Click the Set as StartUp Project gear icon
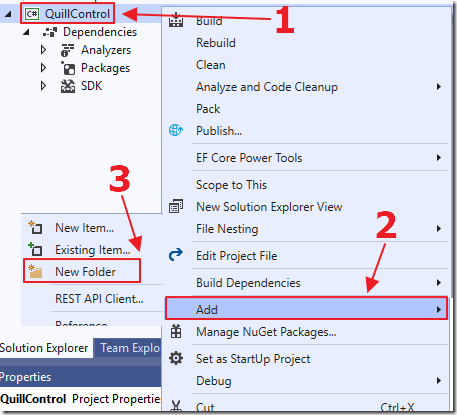The image size is (457, 415). [x=176, y=358]
